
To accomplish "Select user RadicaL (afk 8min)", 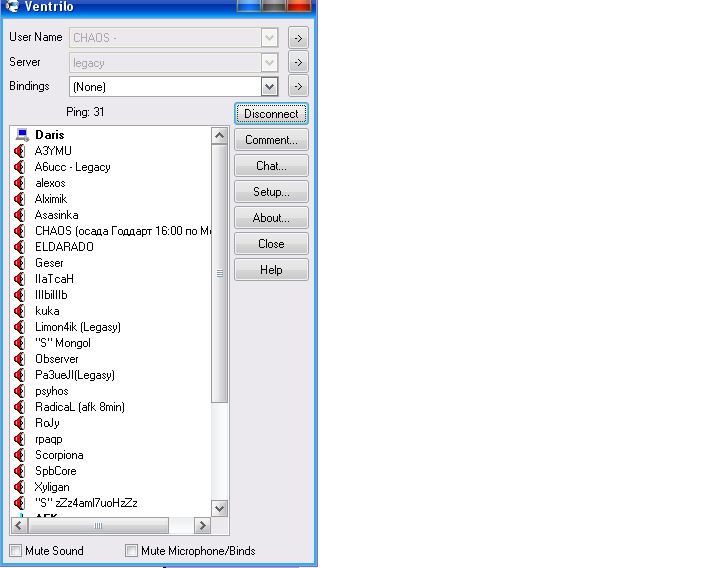I will [x=80, y=407].
